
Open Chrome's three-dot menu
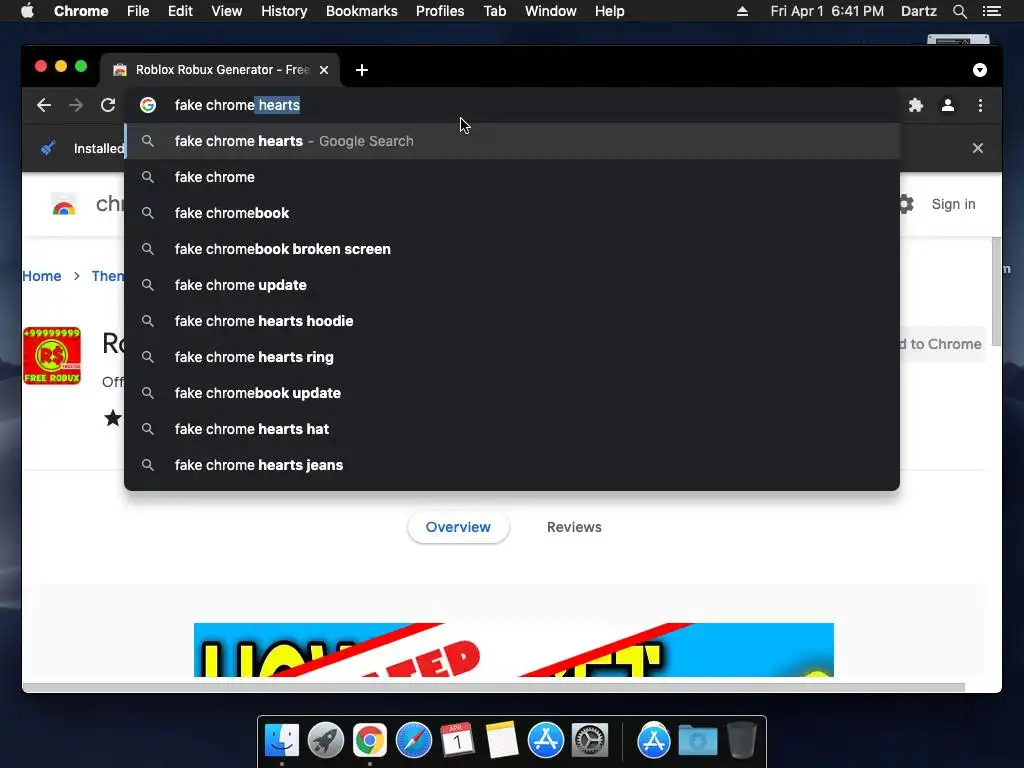[980, 105]
